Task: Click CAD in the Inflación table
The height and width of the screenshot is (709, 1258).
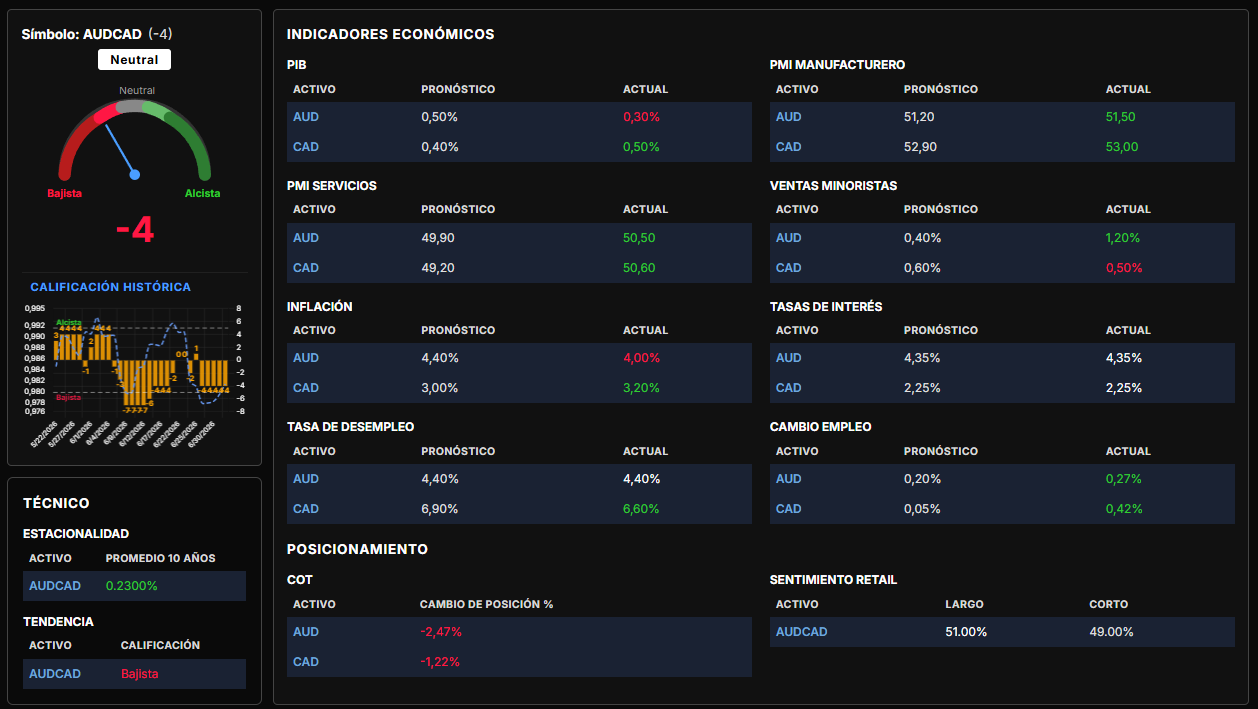Action: point(306,388)
